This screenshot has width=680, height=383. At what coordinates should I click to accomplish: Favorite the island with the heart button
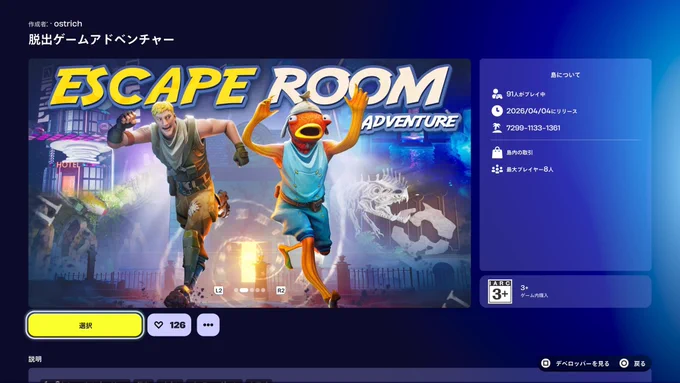coord(169,325)
